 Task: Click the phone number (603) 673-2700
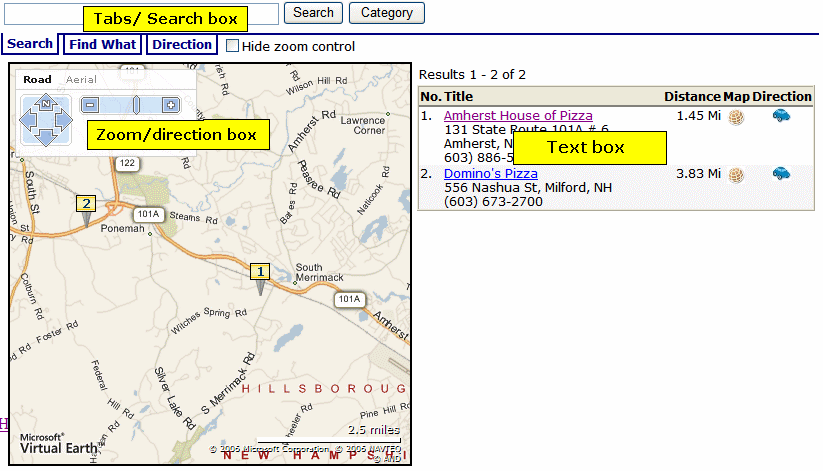tap(493, 202)
